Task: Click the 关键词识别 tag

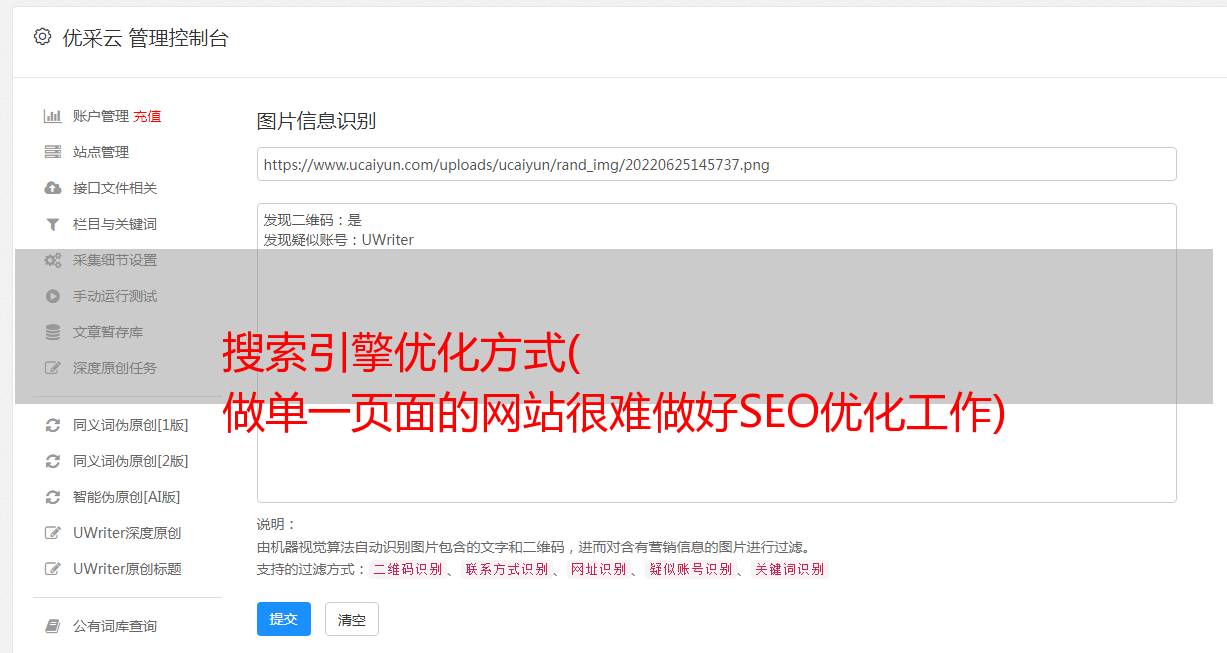Action: [790, 569]
